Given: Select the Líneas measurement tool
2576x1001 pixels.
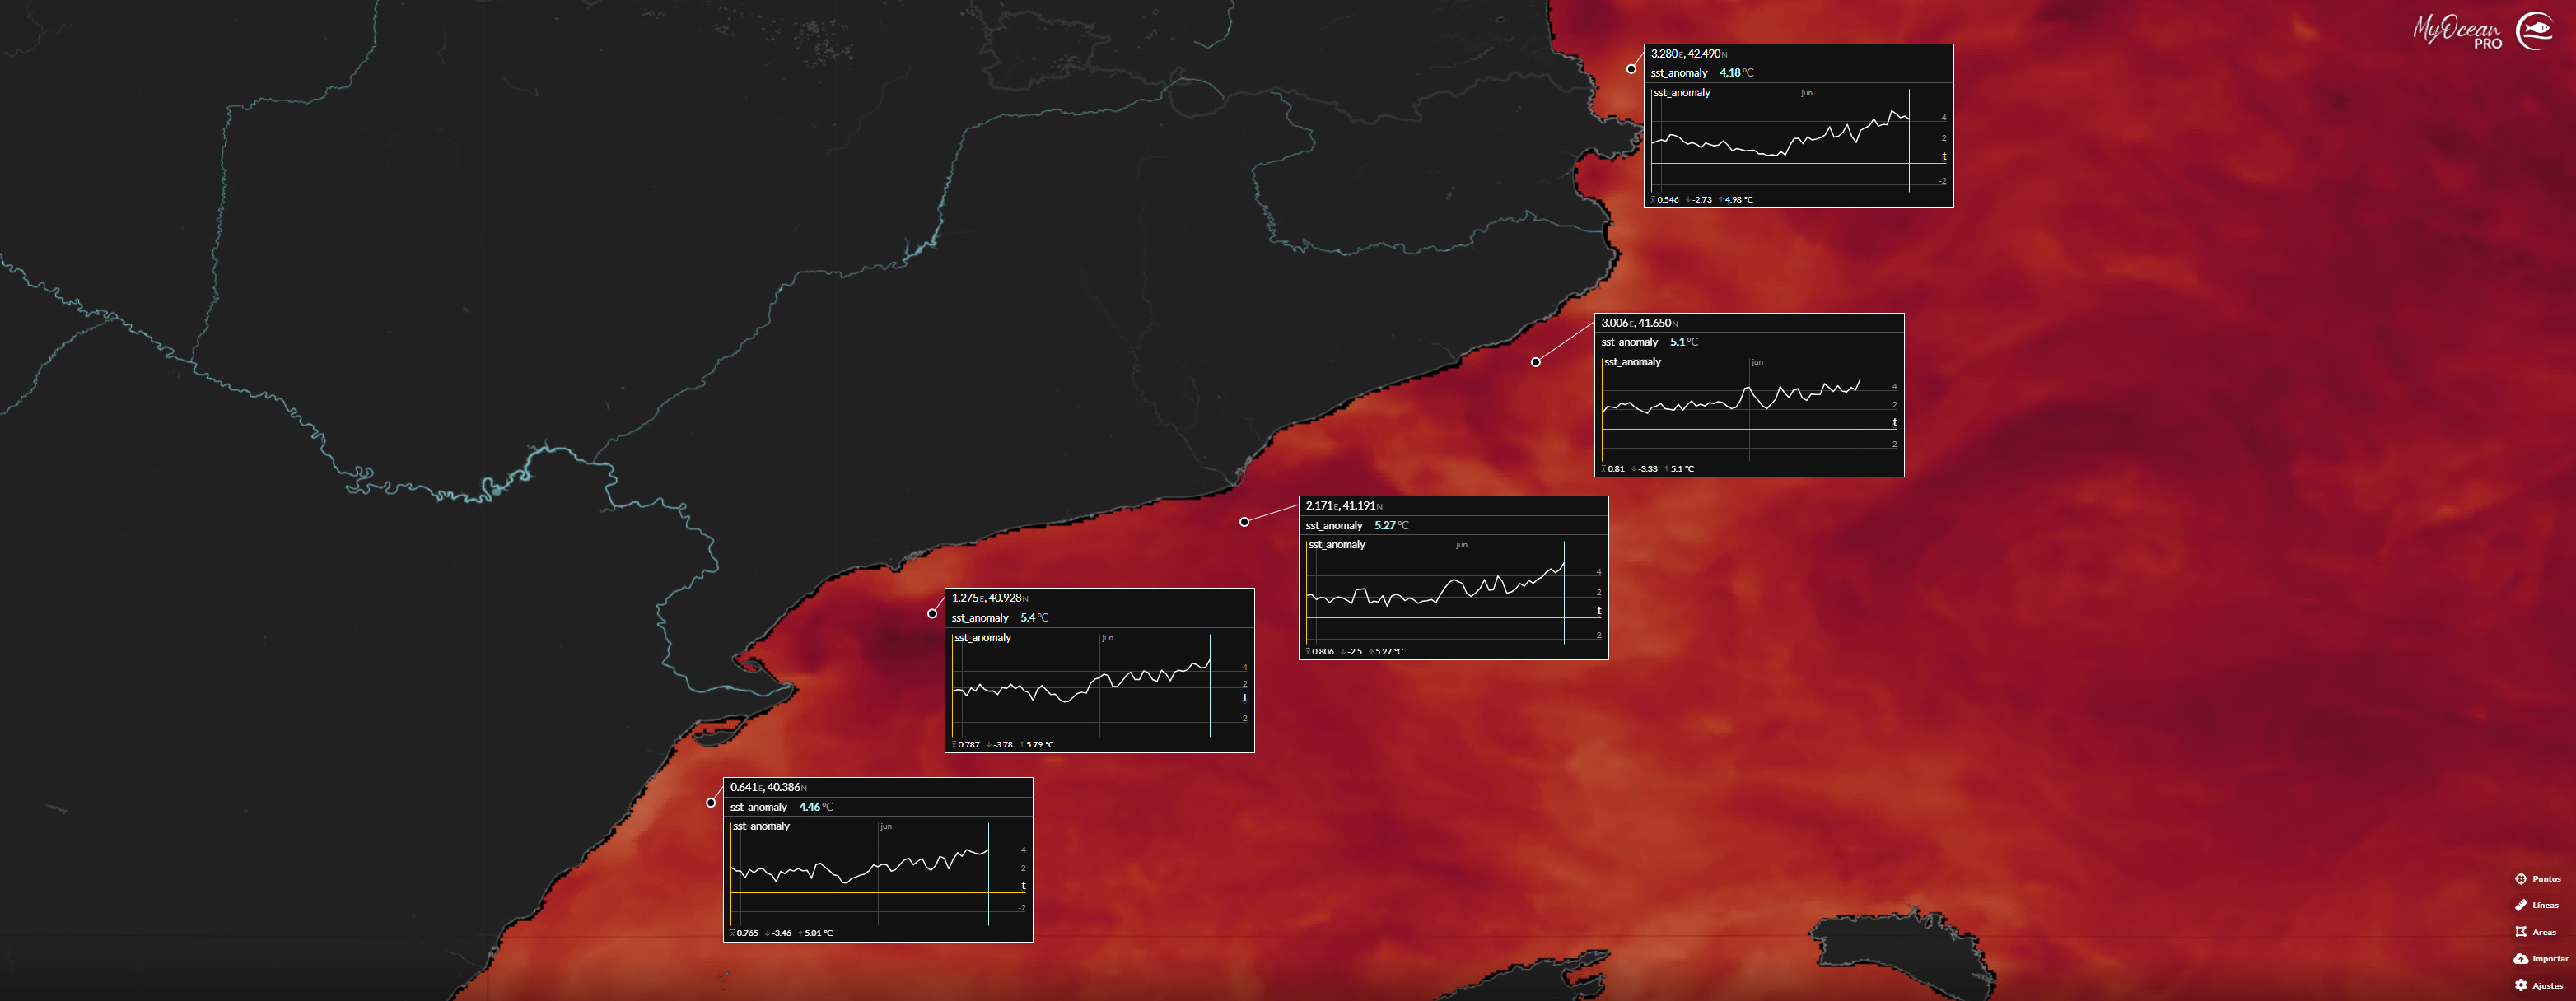Looking at the screenshot, I should 2540,904.
